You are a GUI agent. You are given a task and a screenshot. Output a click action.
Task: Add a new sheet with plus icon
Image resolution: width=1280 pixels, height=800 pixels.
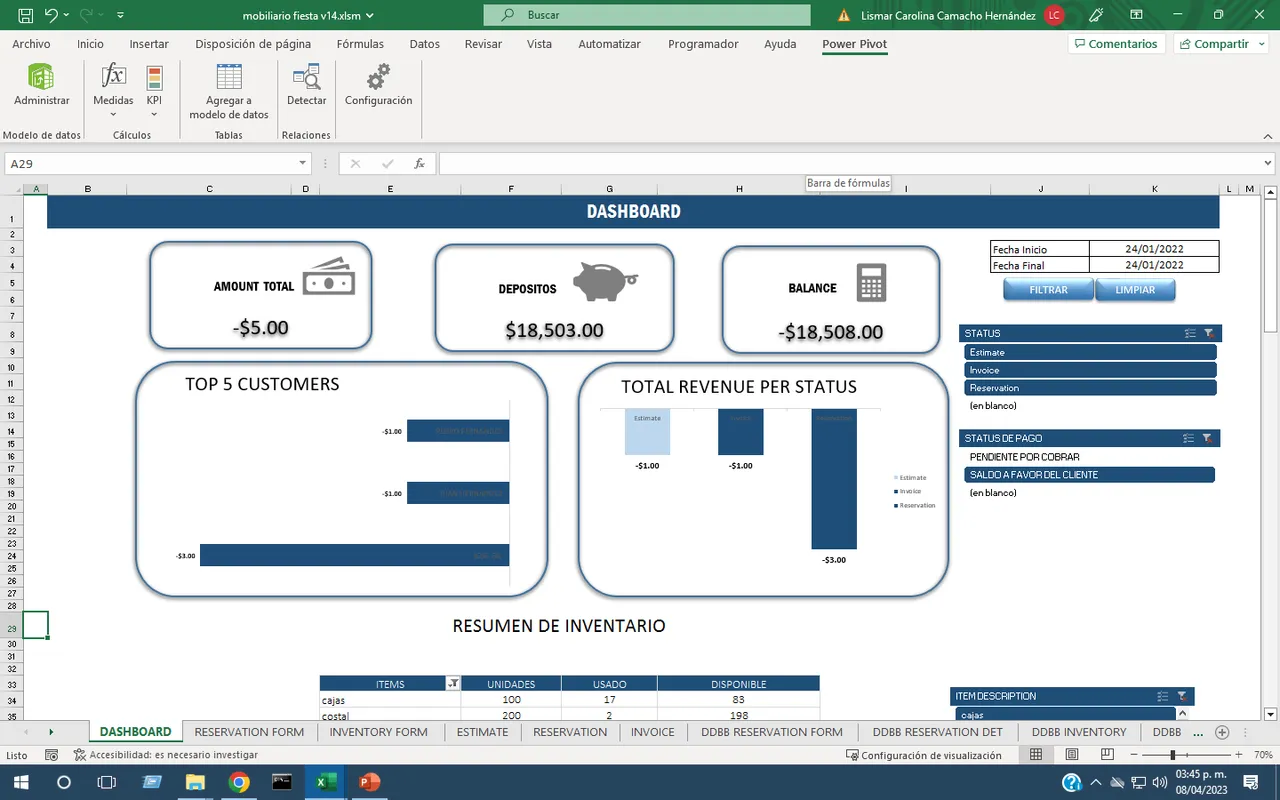[x=1221, y=732]
